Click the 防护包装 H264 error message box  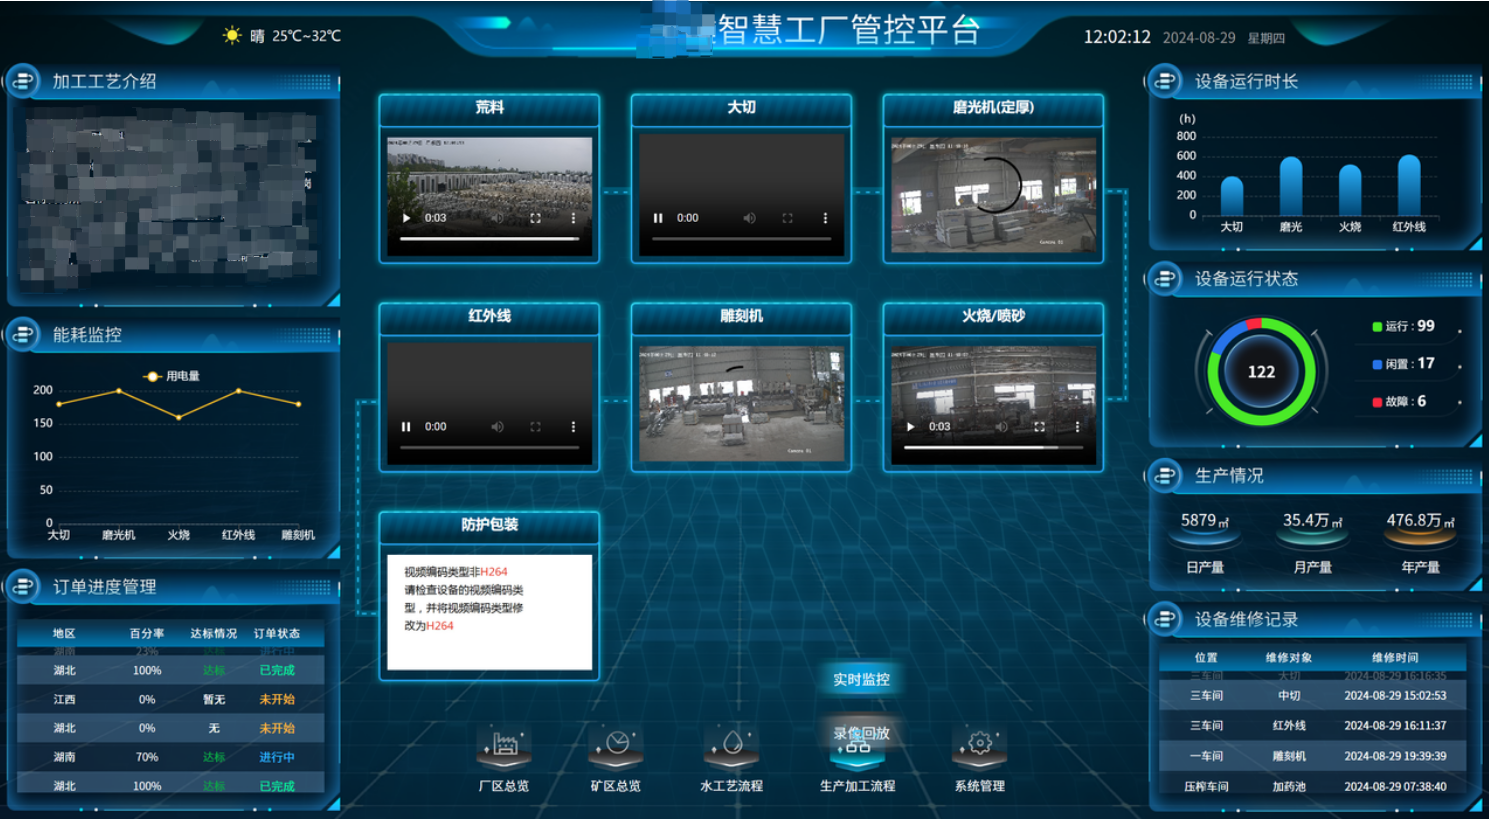pos(490,612)
